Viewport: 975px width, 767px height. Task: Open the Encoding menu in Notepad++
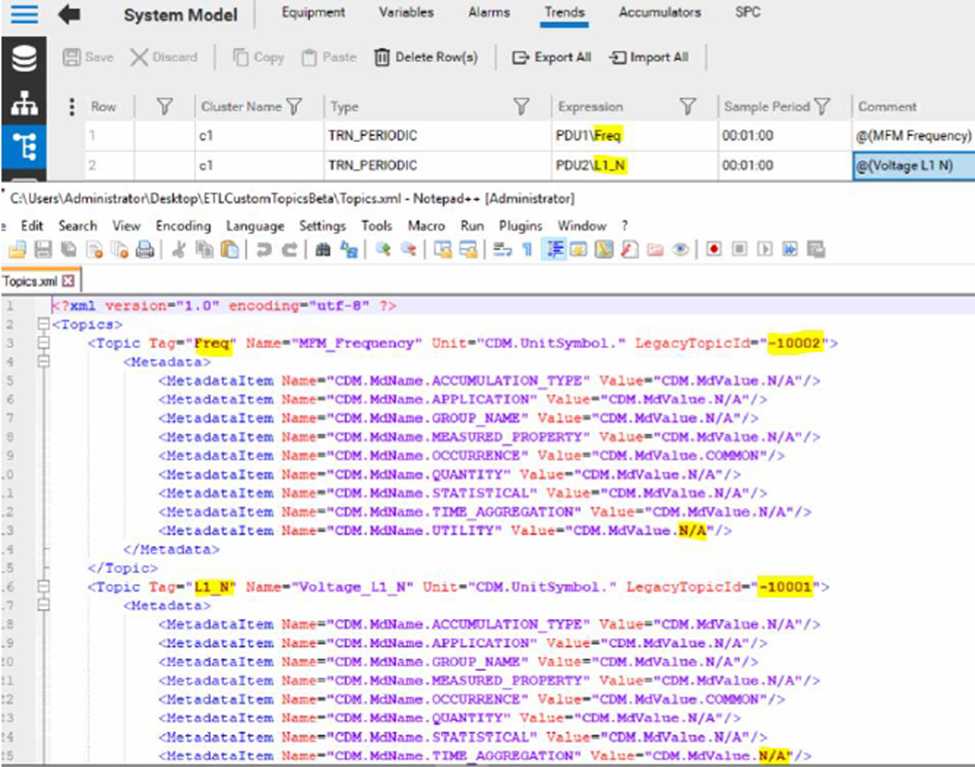183,226
